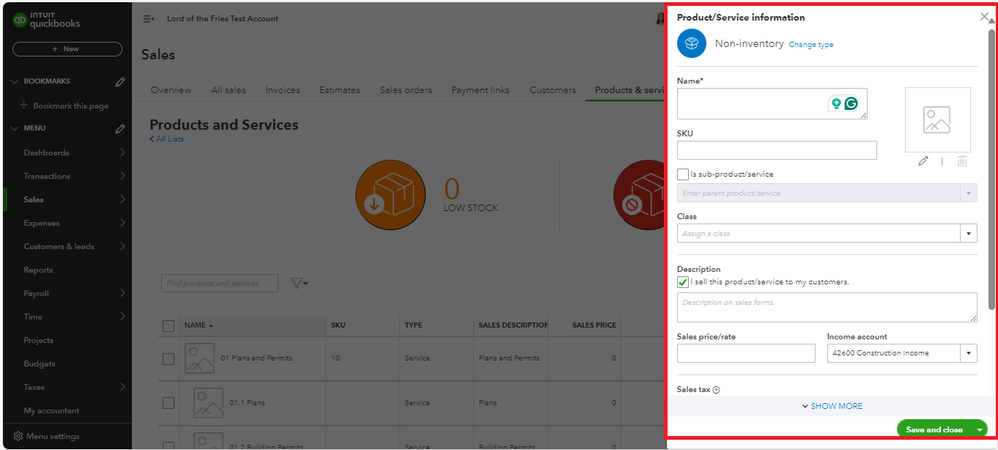Click the SKU input field
This screenshot has height=450, width=998.
777,150
